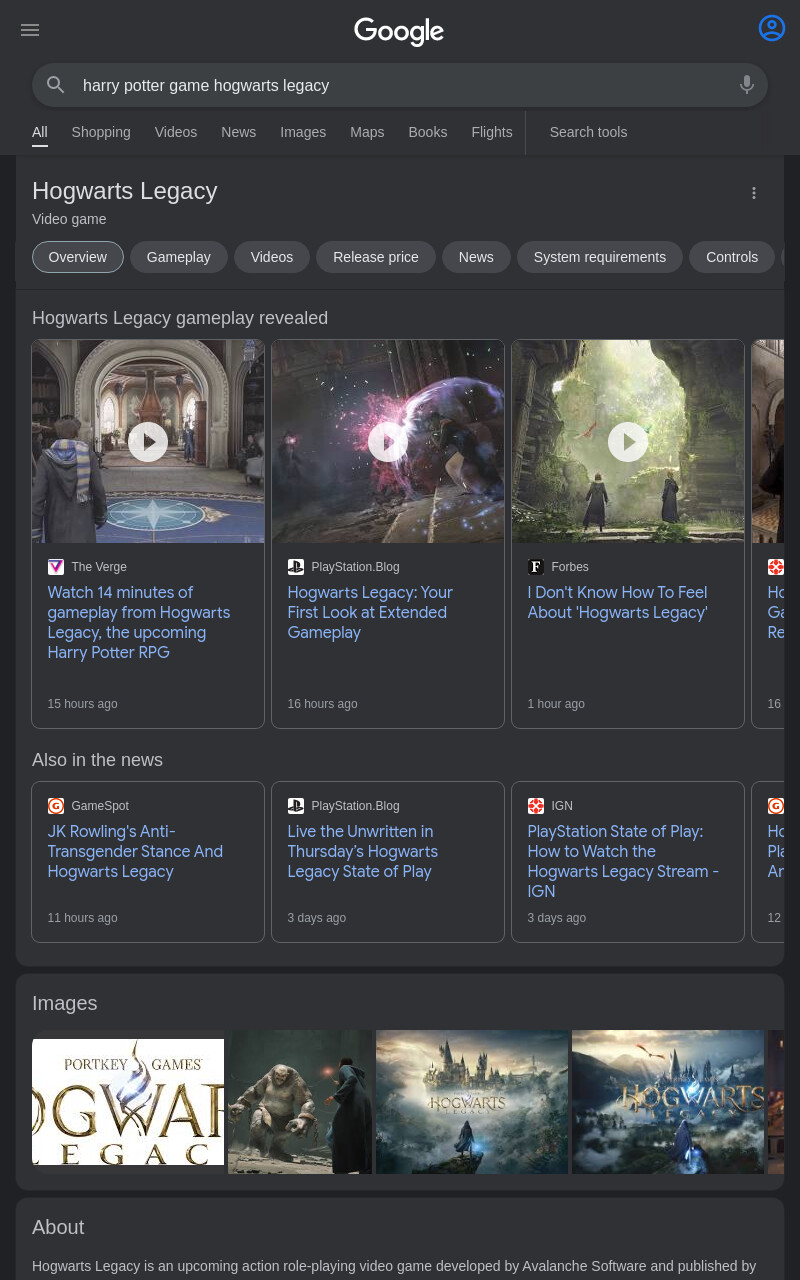The height and width of the screenshot is (1280, 800).
Task: Click the Images section heading
Action: [65, 1003]
